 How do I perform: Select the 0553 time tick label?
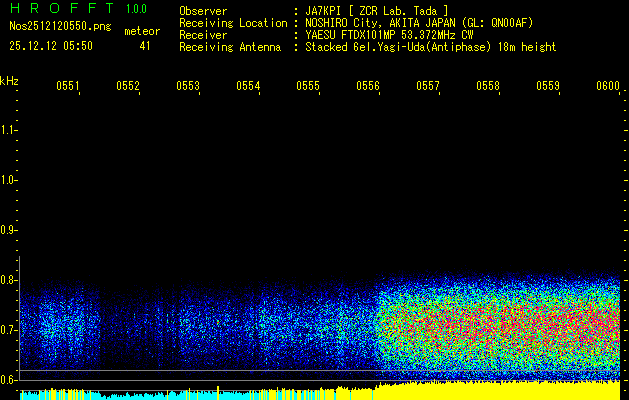click(x=188, y=87)
